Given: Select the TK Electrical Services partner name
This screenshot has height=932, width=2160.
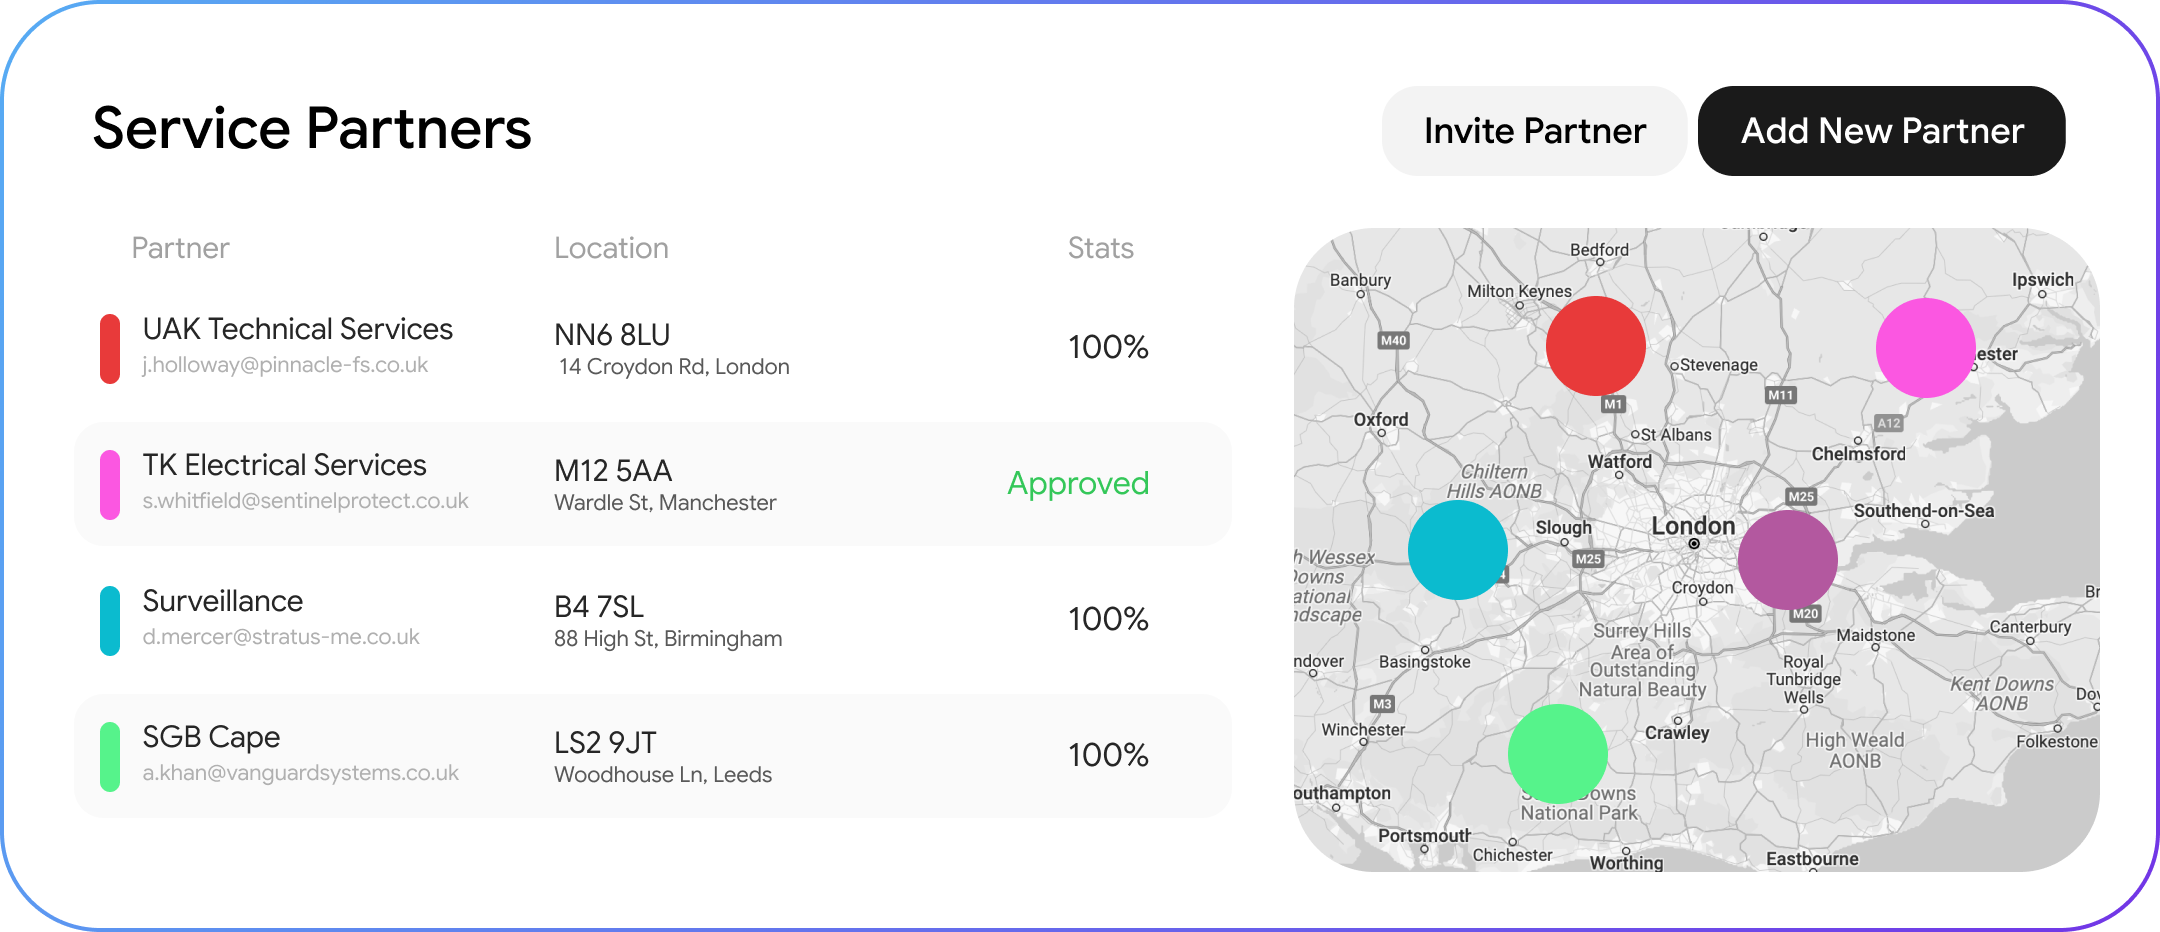Looking at the screenshot, I should pyautogui.click(x=284, y=465).
